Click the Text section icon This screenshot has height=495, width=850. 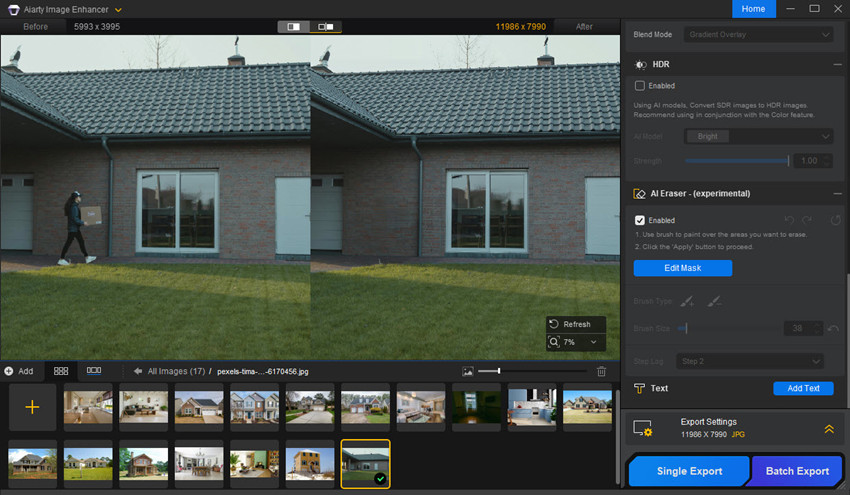(x=639, y=388)
